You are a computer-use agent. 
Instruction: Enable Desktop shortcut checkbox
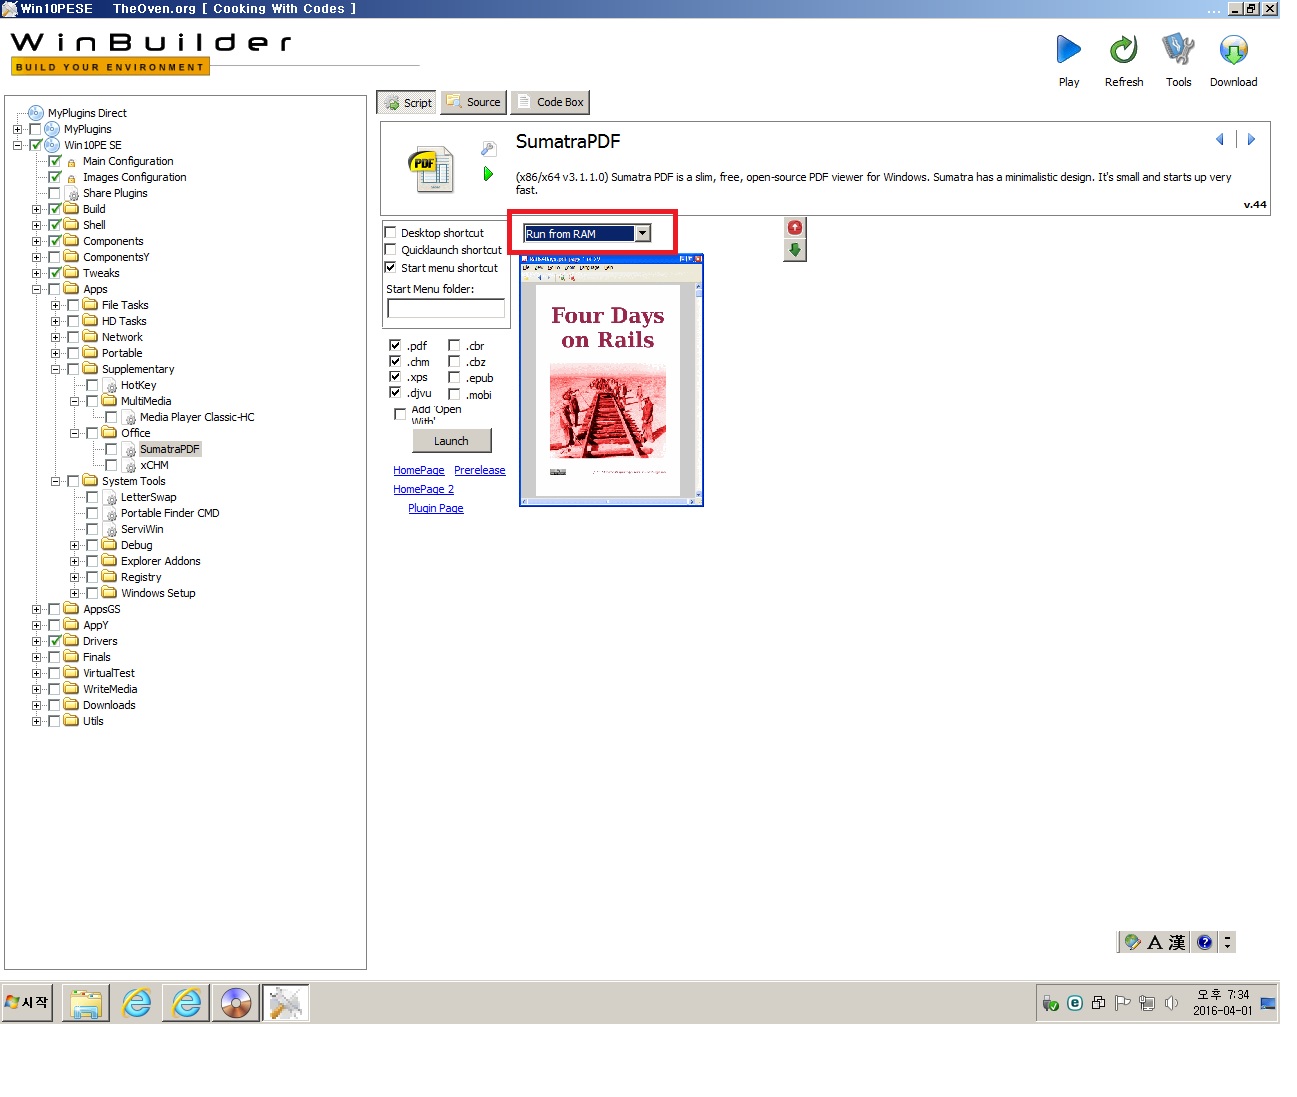391,232
